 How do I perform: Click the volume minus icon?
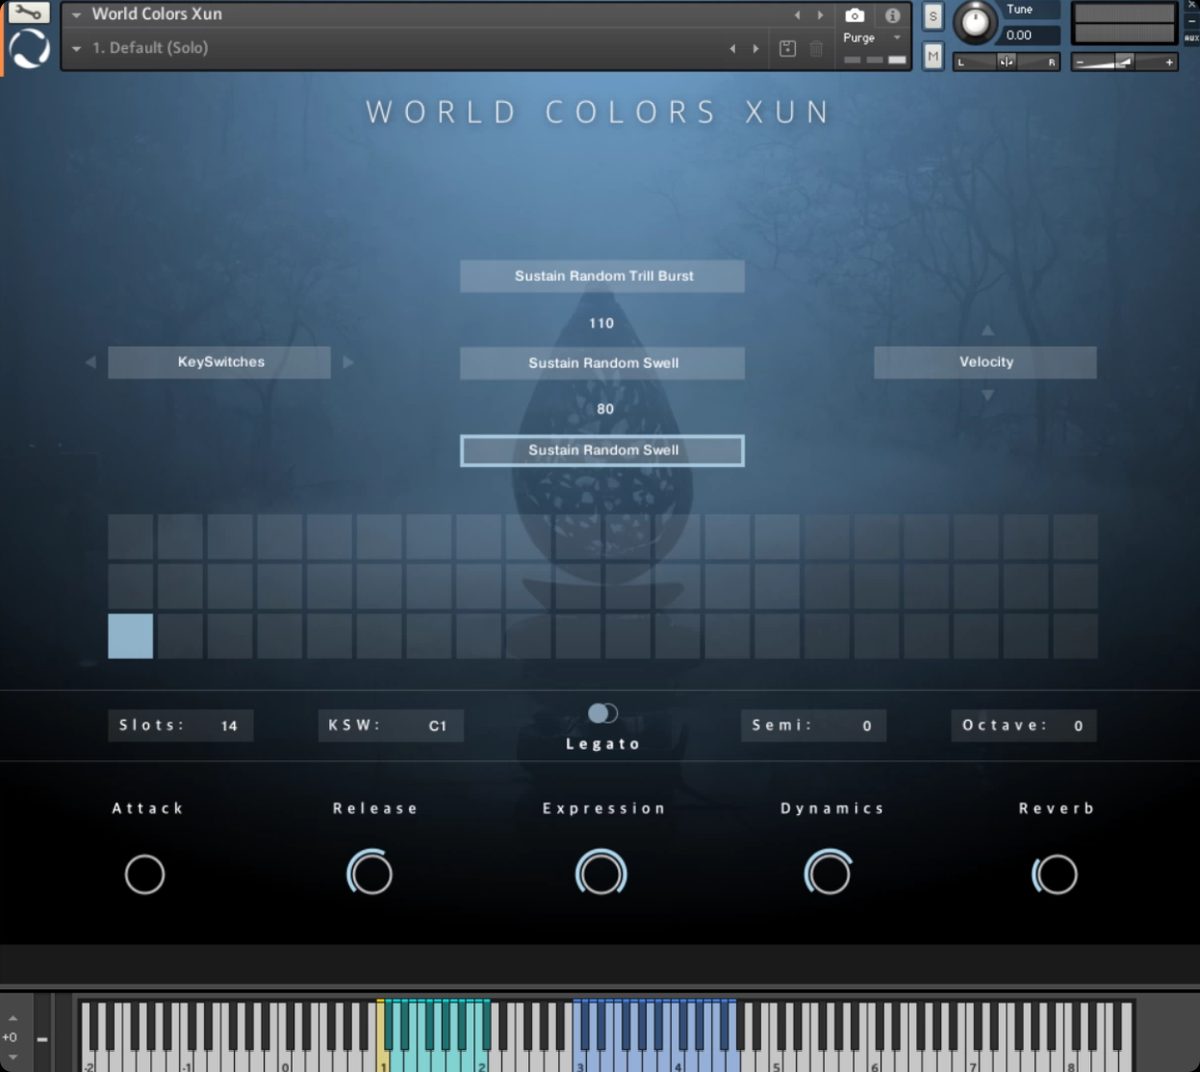[1079, 62]
